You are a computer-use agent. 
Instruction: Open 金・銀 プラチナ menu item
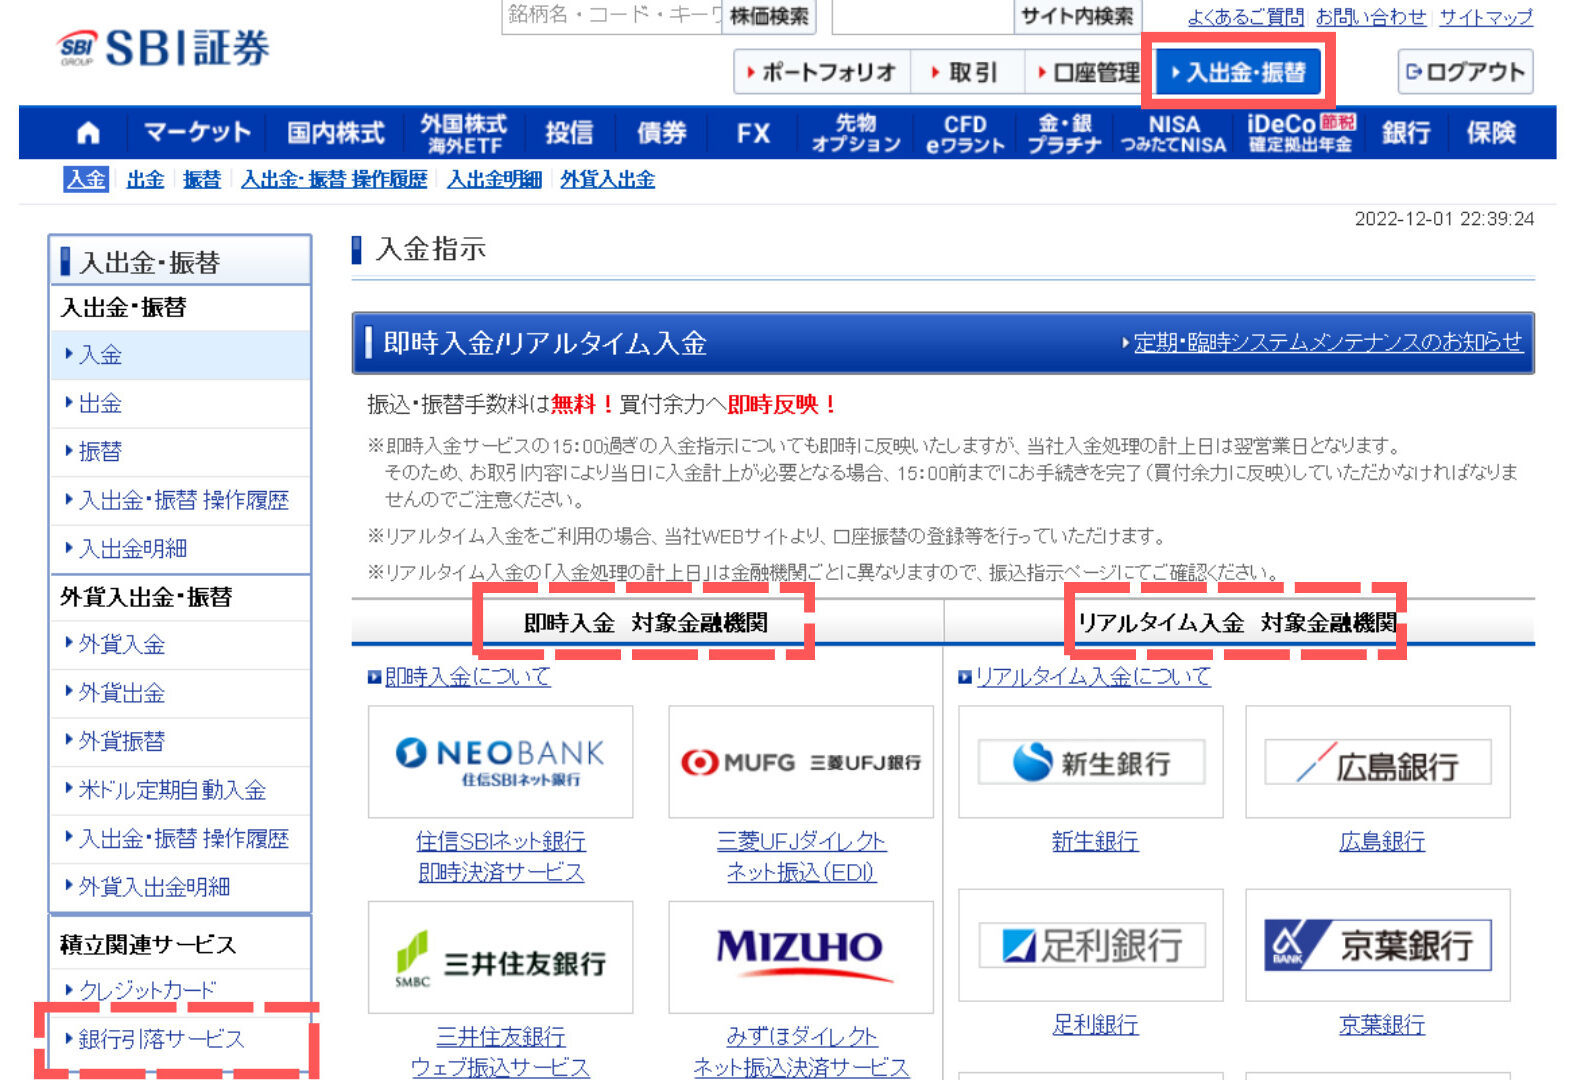[x=1064, y=132]
